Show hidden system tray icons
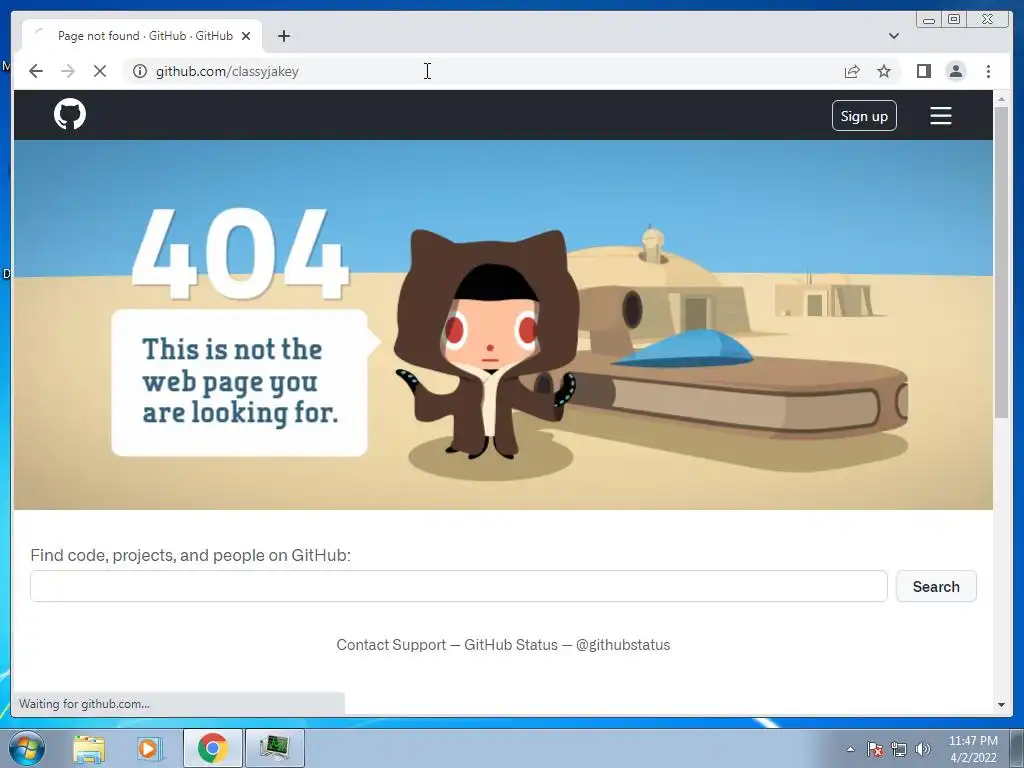Screen dimensions: 1024x768 [850, 749]
